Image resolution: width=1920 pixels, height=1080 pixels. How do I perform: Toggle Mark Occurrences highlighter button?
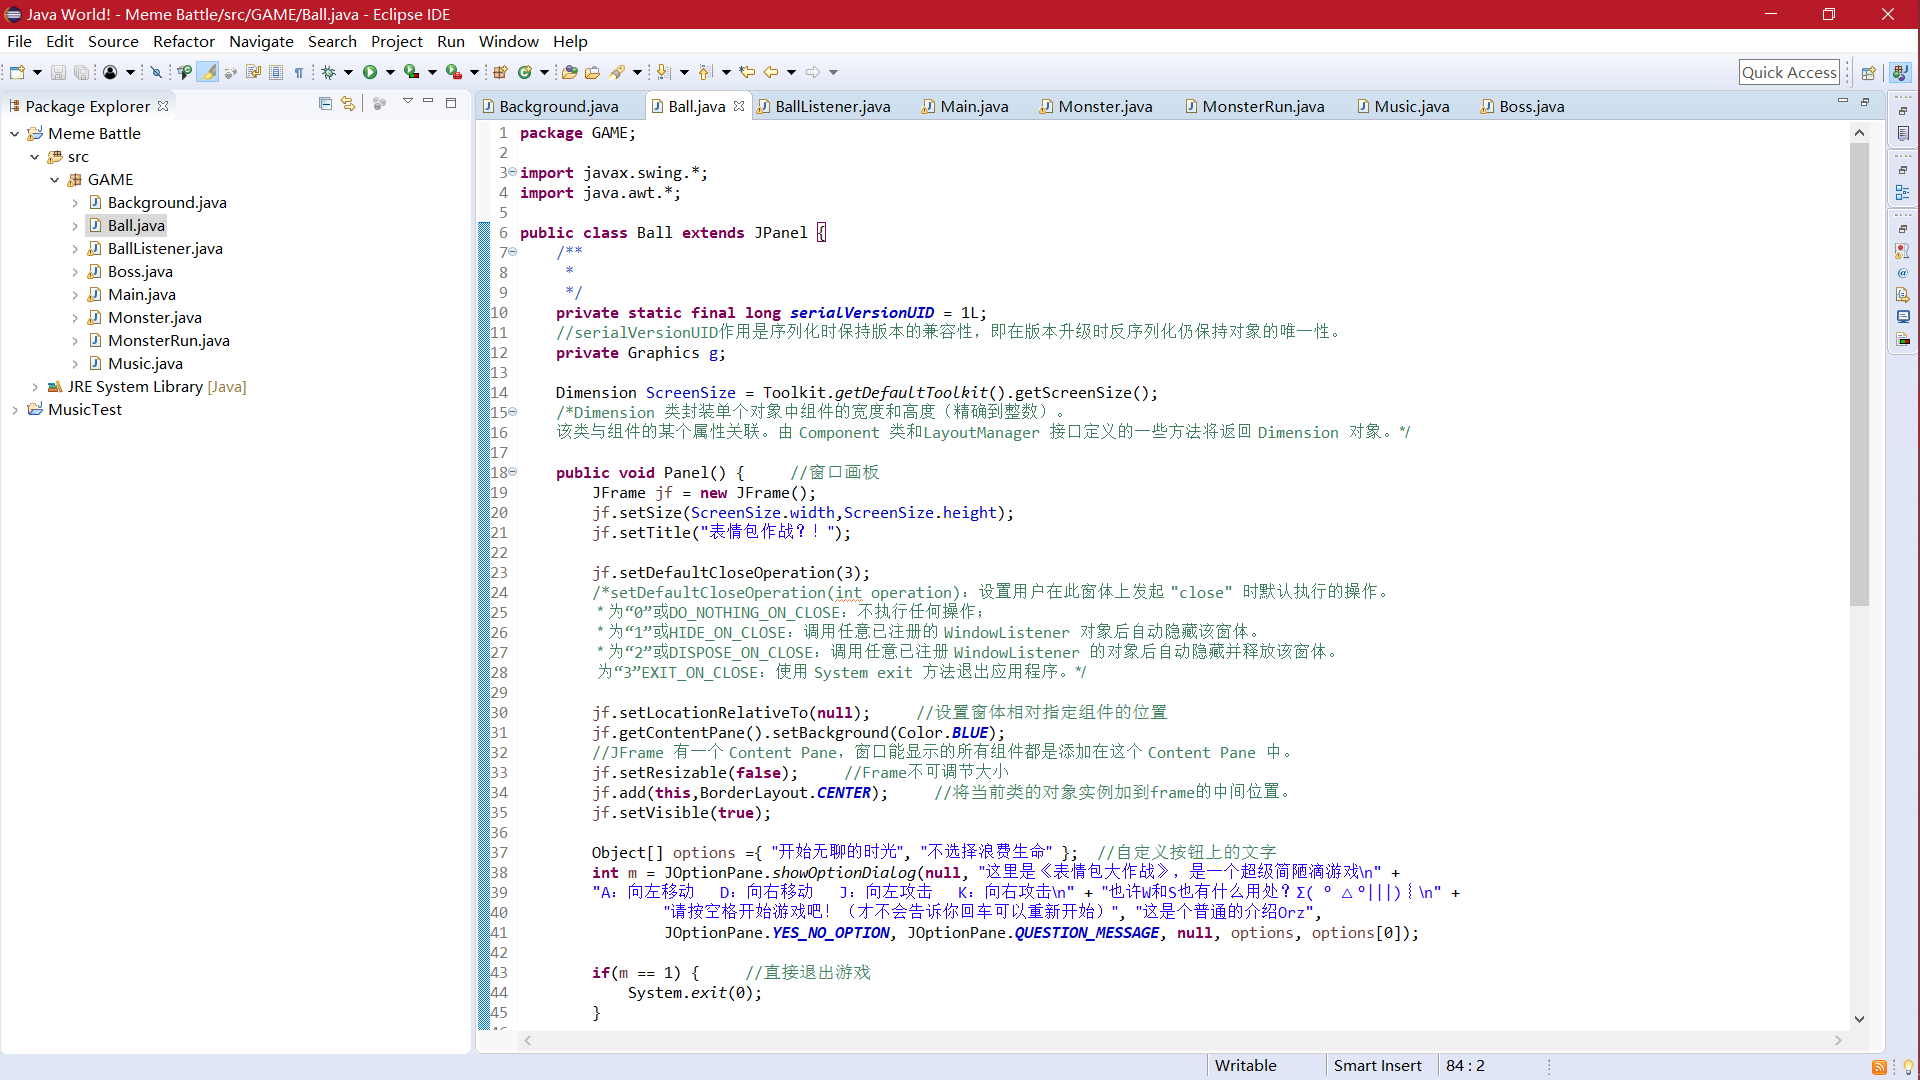click(x=207, y=72)
